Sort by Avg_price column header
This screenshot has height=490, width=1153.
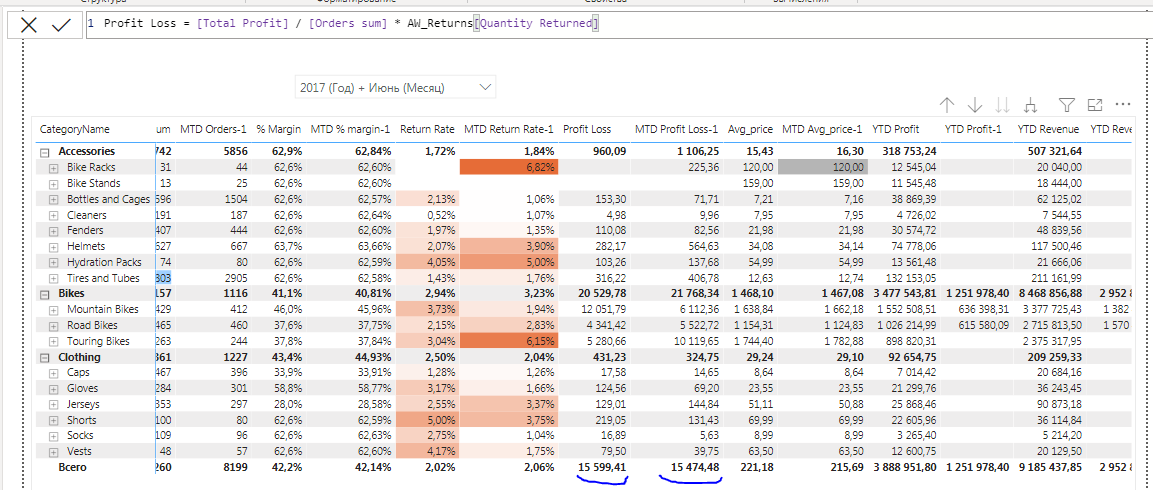point(749,129)
